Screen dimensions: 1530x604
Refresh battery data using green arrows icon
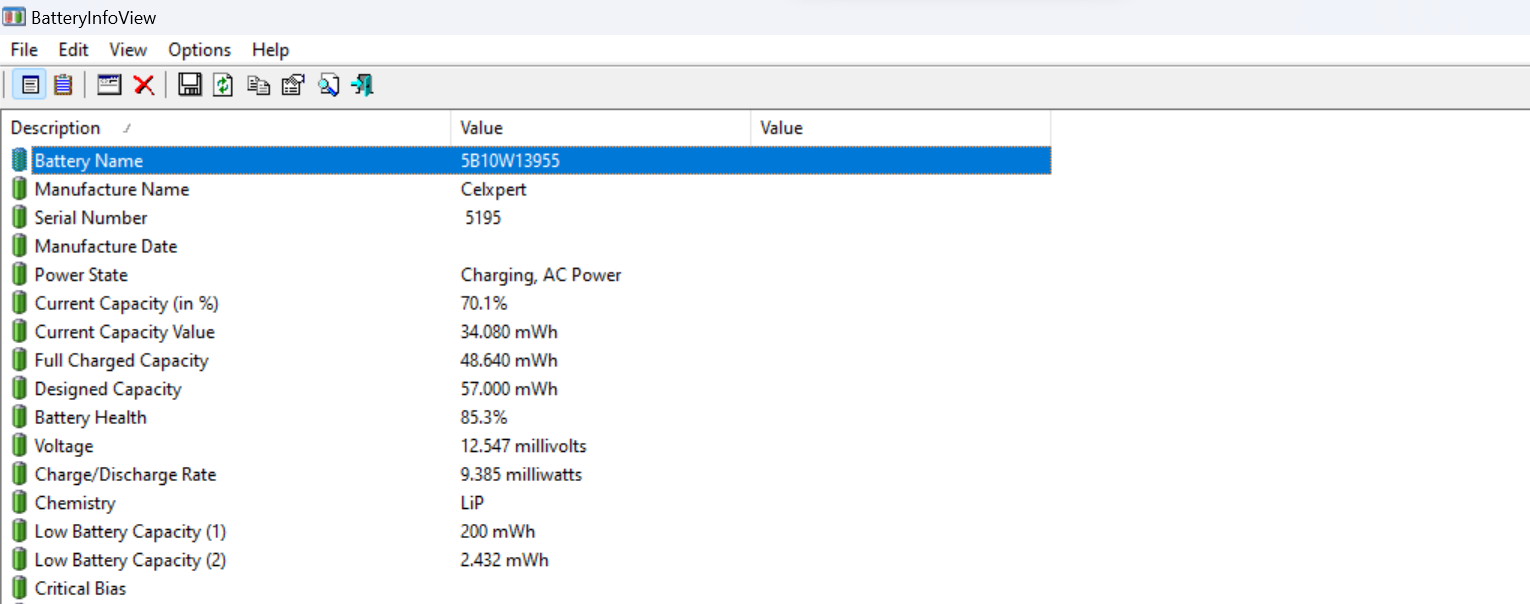[x=224, y=85]
